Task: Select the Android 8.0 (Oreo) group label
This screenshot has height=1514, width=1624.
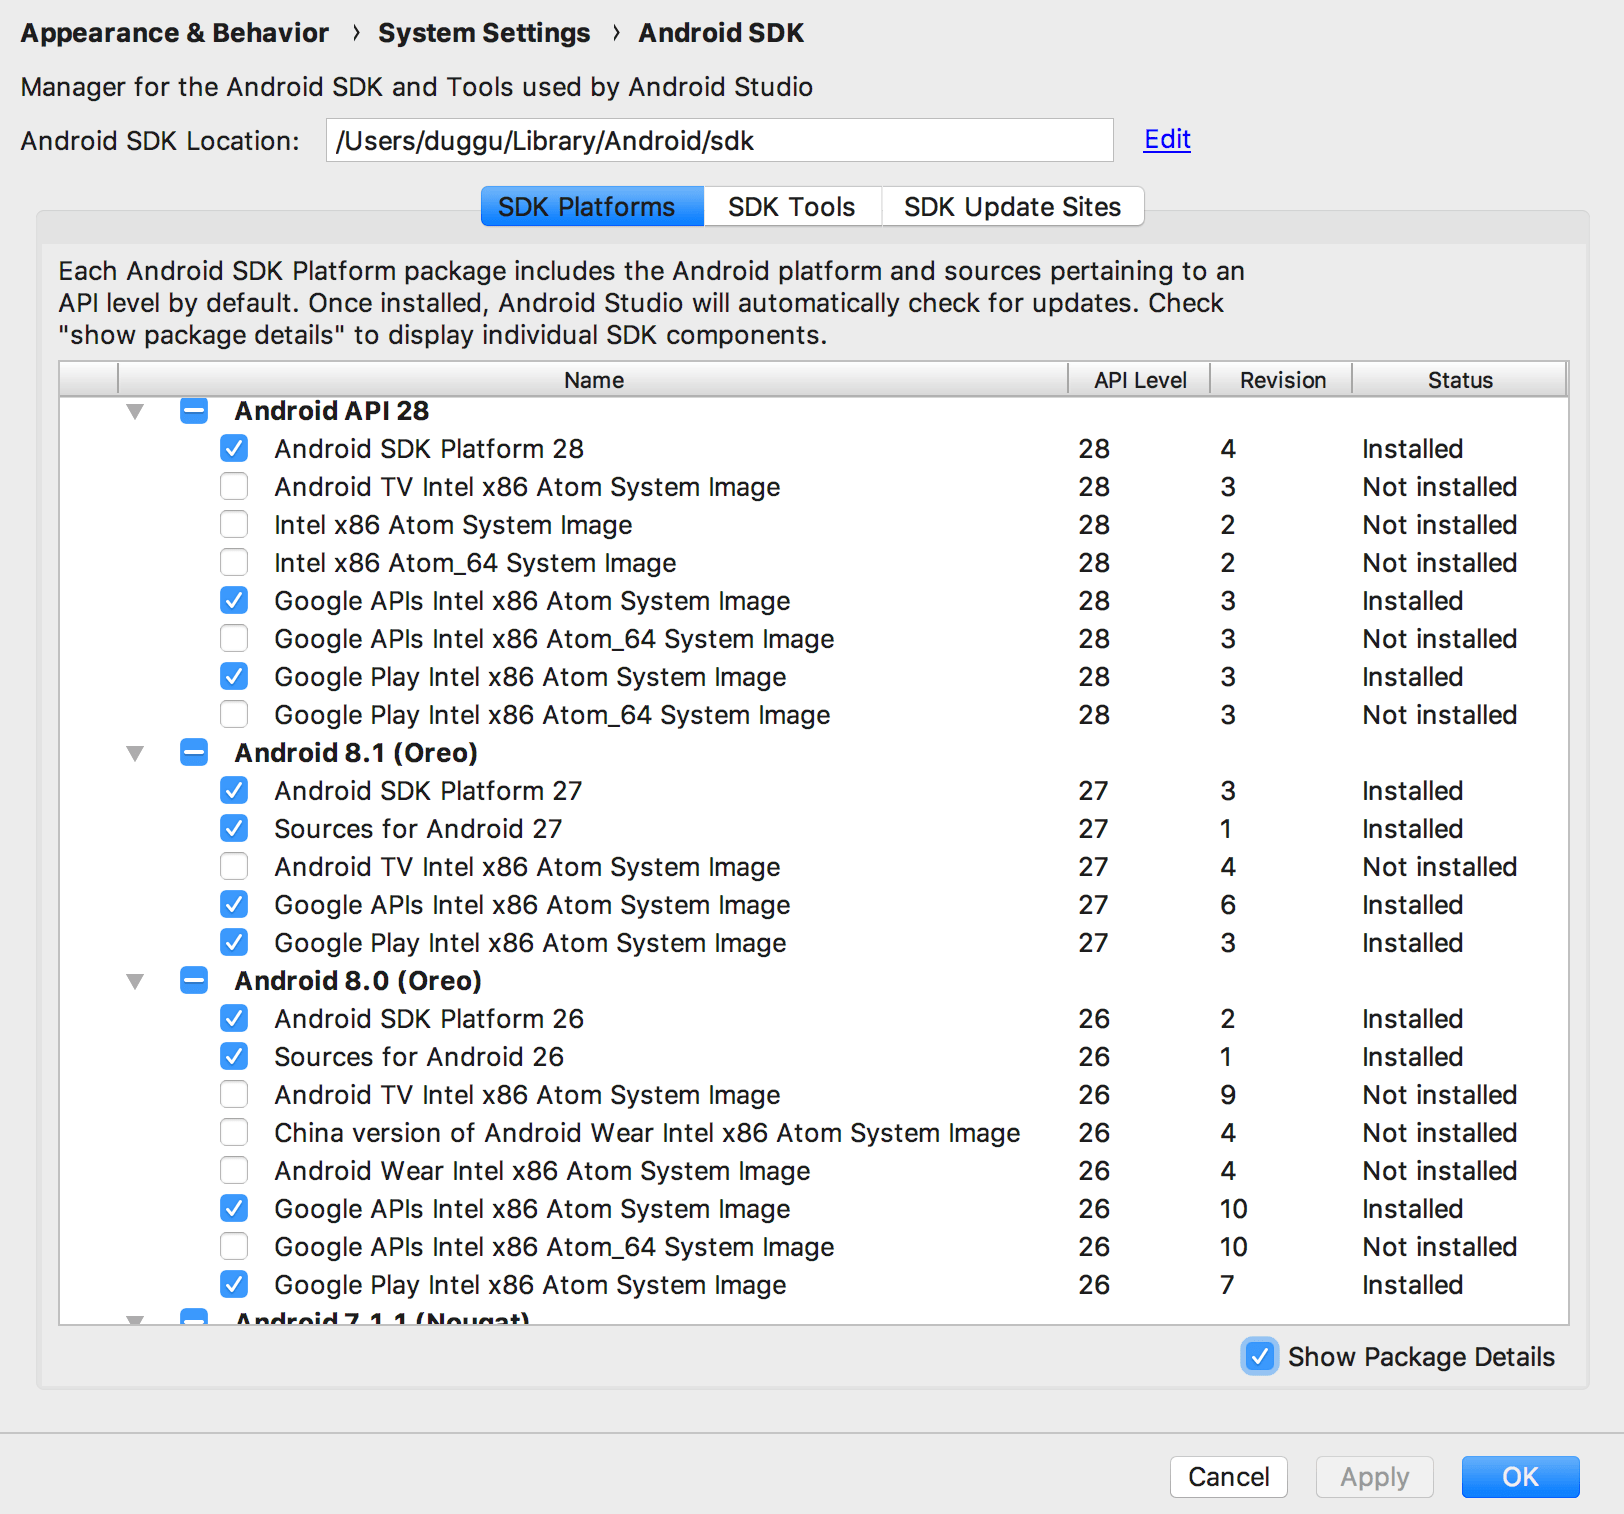Action: pyautogui.click(x=358, y=981)
